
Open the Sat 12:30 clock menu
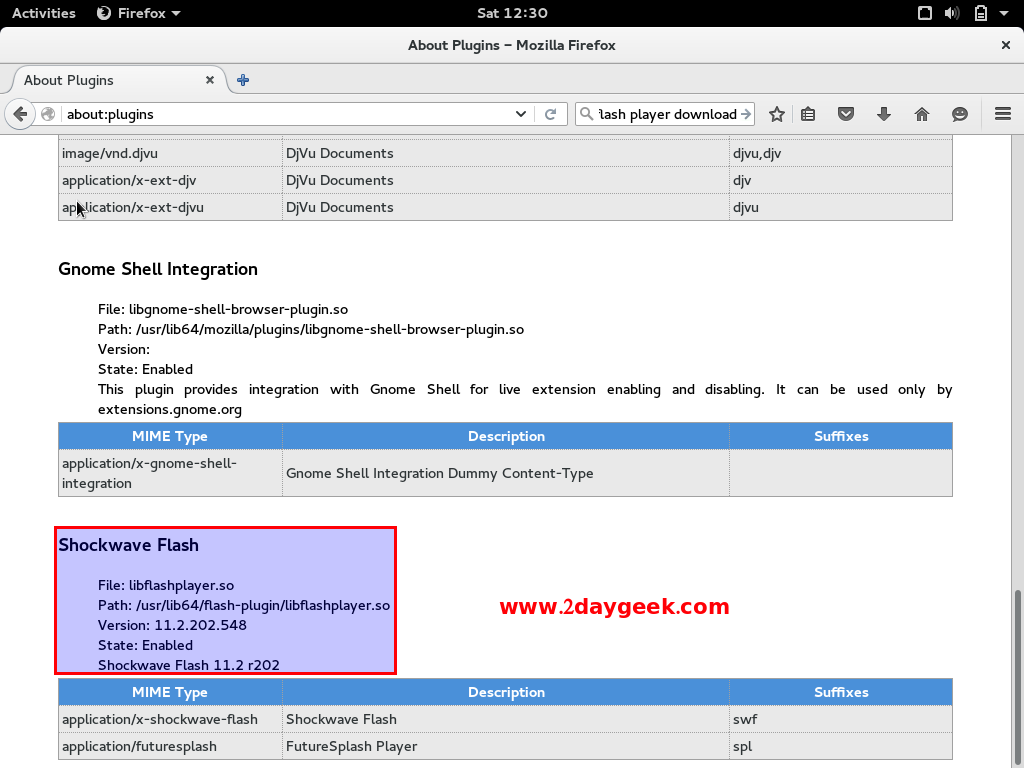(512, 13)
